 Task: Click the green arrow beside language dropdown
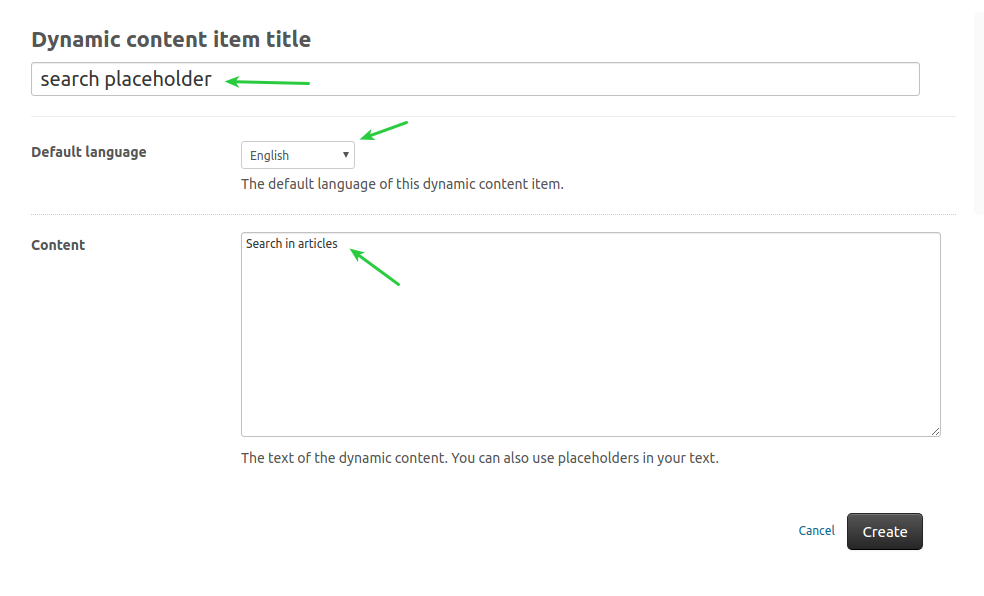[x=385, y=130]
